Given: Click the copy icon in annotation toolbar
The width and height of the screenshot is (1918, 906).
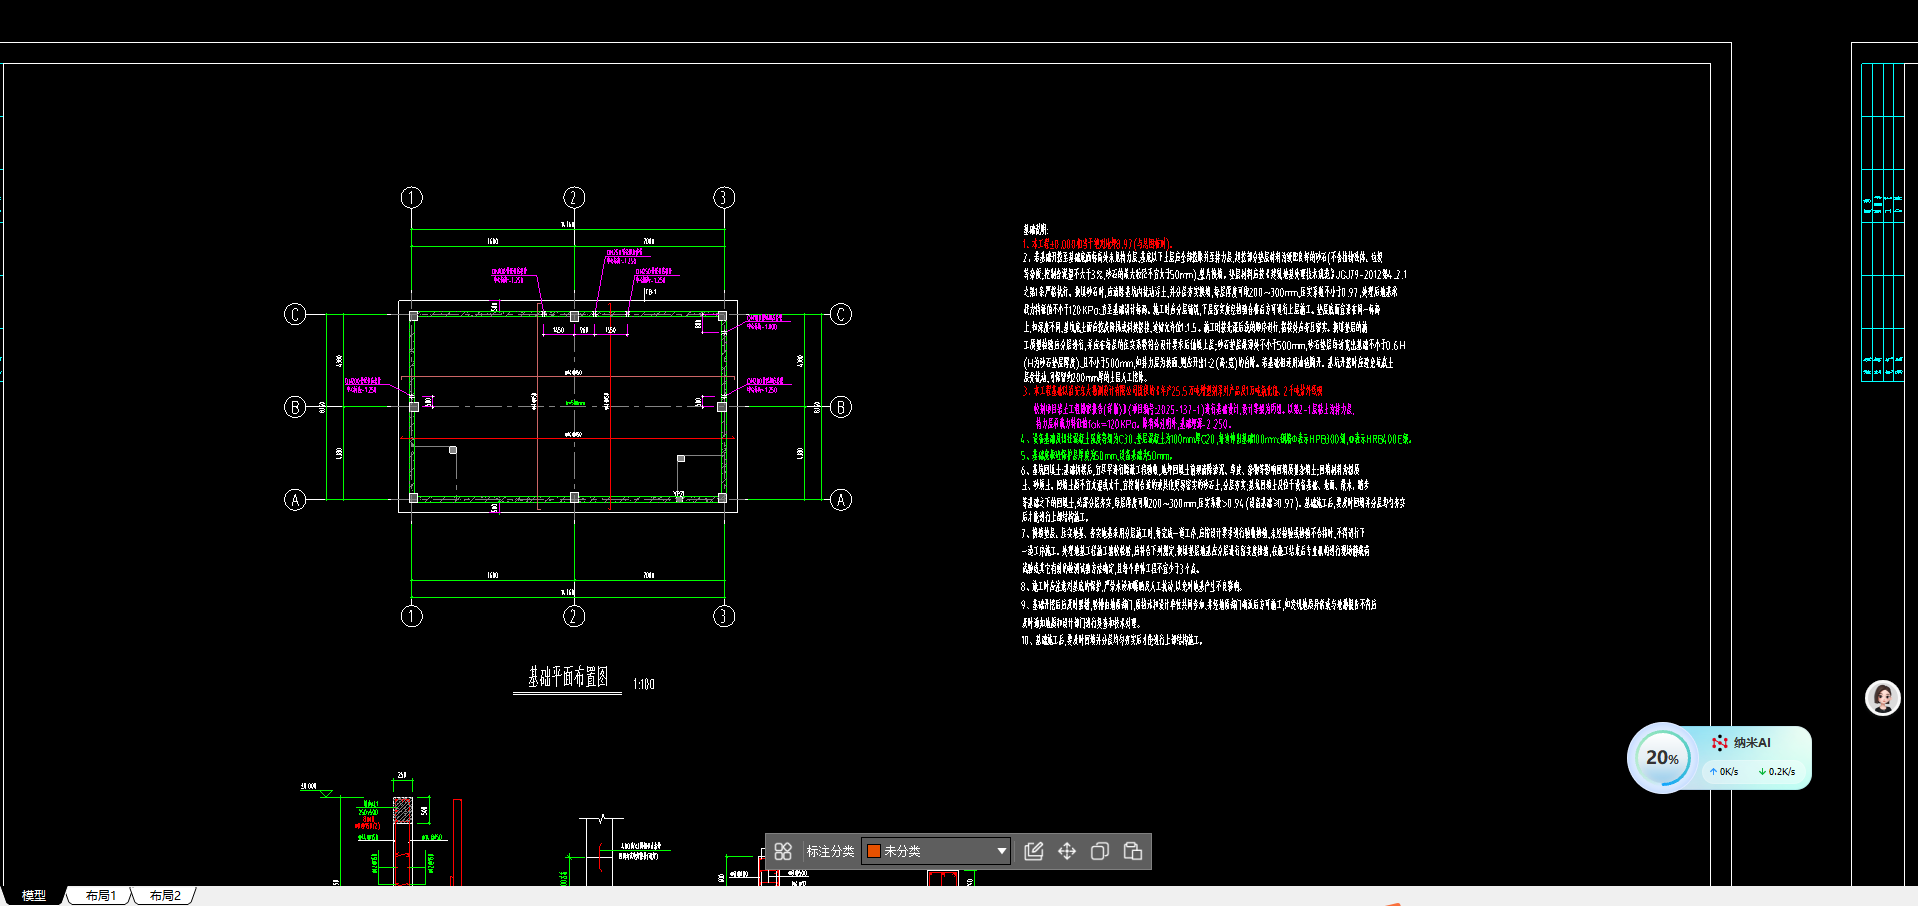Looking at the screenshot, I should 1100,851.
